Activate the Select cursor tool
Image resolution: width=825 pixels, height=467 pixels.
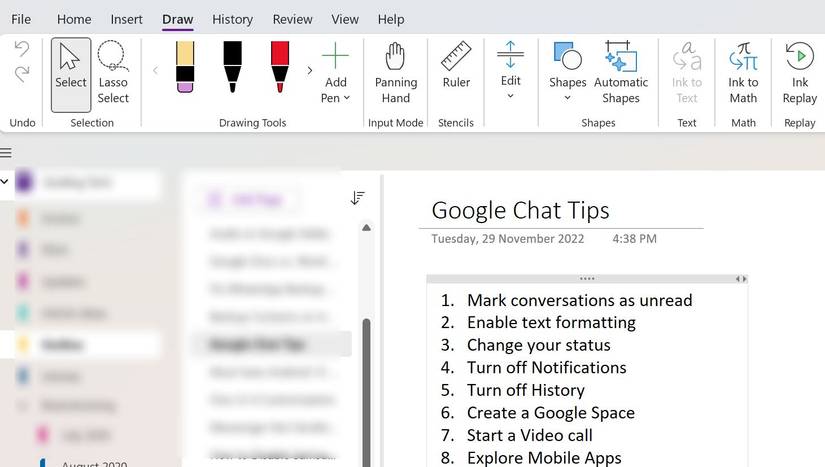(71, 75)
